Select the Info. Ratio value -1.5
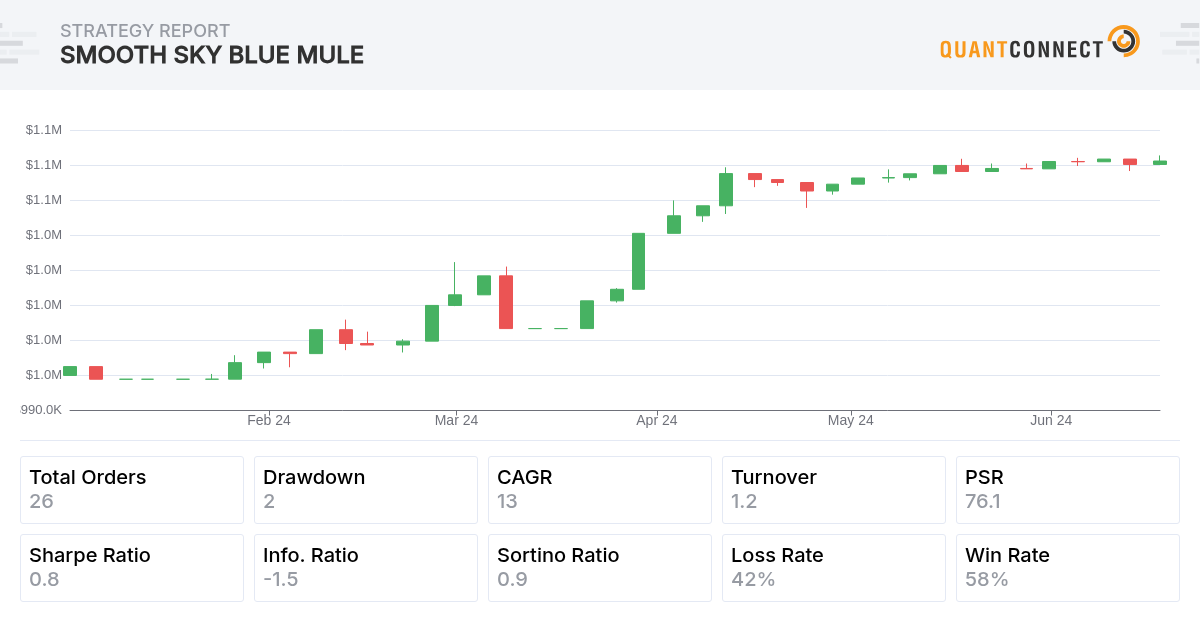The height and width of the screenshot is (632, 1200). coord(281,579)
